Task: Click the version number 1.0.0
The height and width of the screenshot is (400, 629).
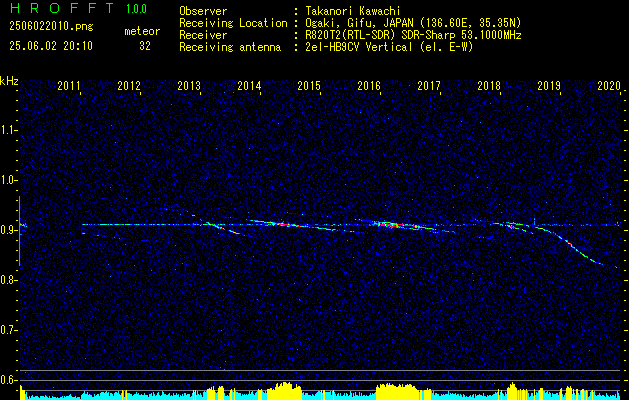Action: point(136,9)
